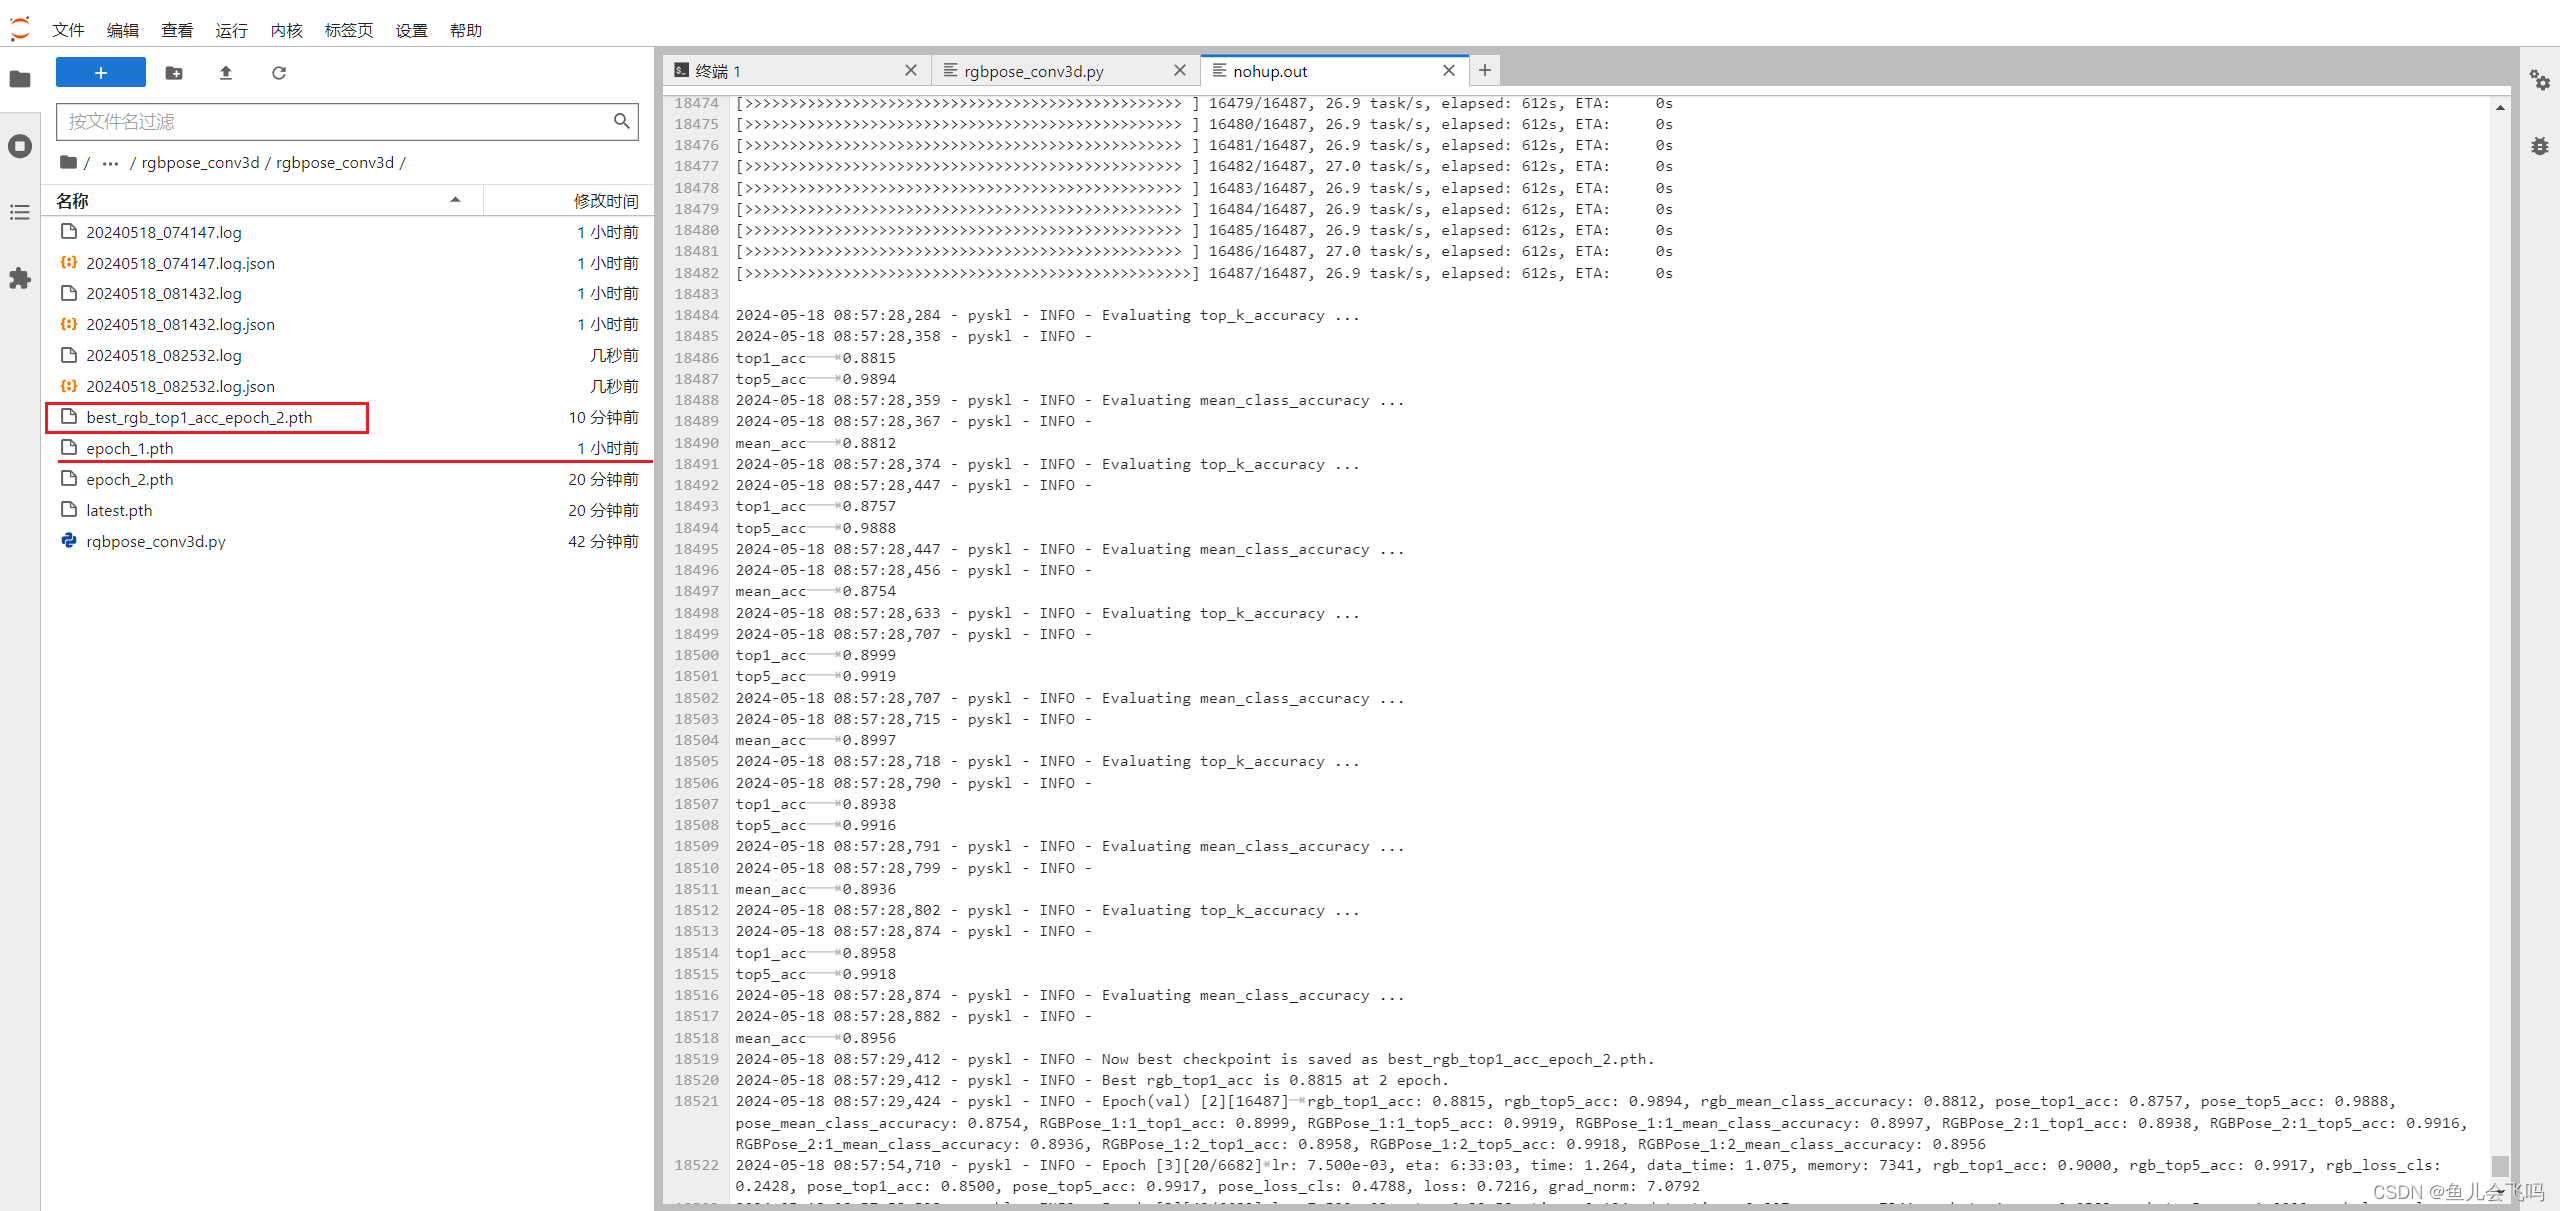Refresh the file browser list
This screenshot has width=2560, height=1211.
279,72
